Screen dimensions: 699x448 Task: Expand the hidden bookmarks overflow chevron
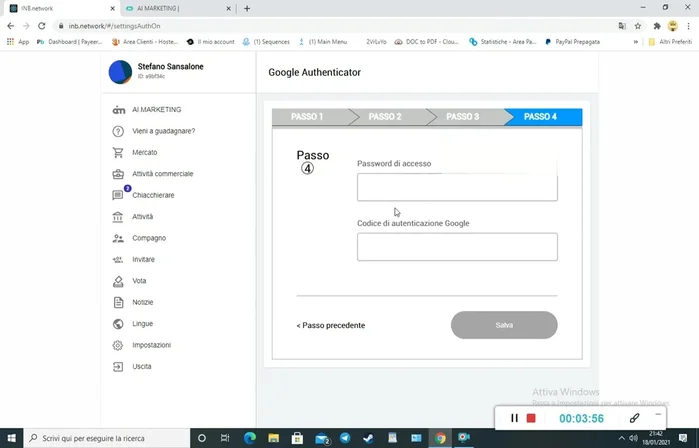[636, 42]
